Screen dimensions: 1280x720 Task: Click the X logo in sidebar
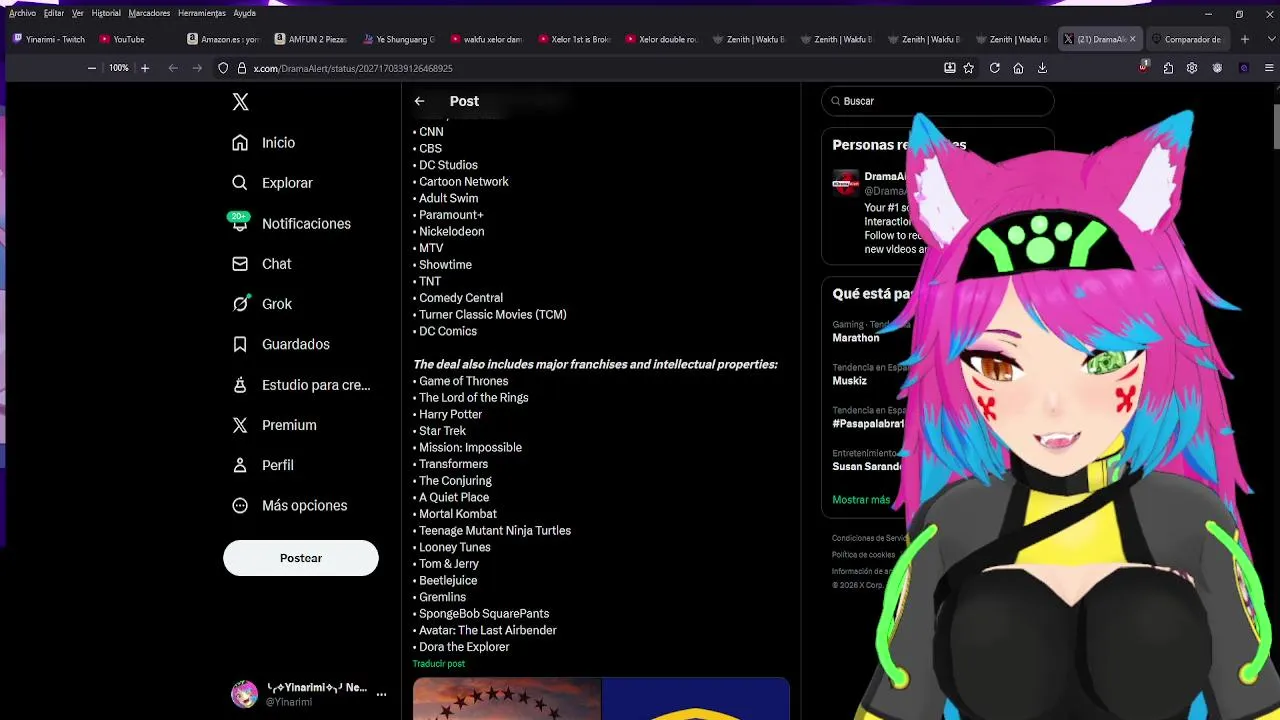tap(240, 101)
